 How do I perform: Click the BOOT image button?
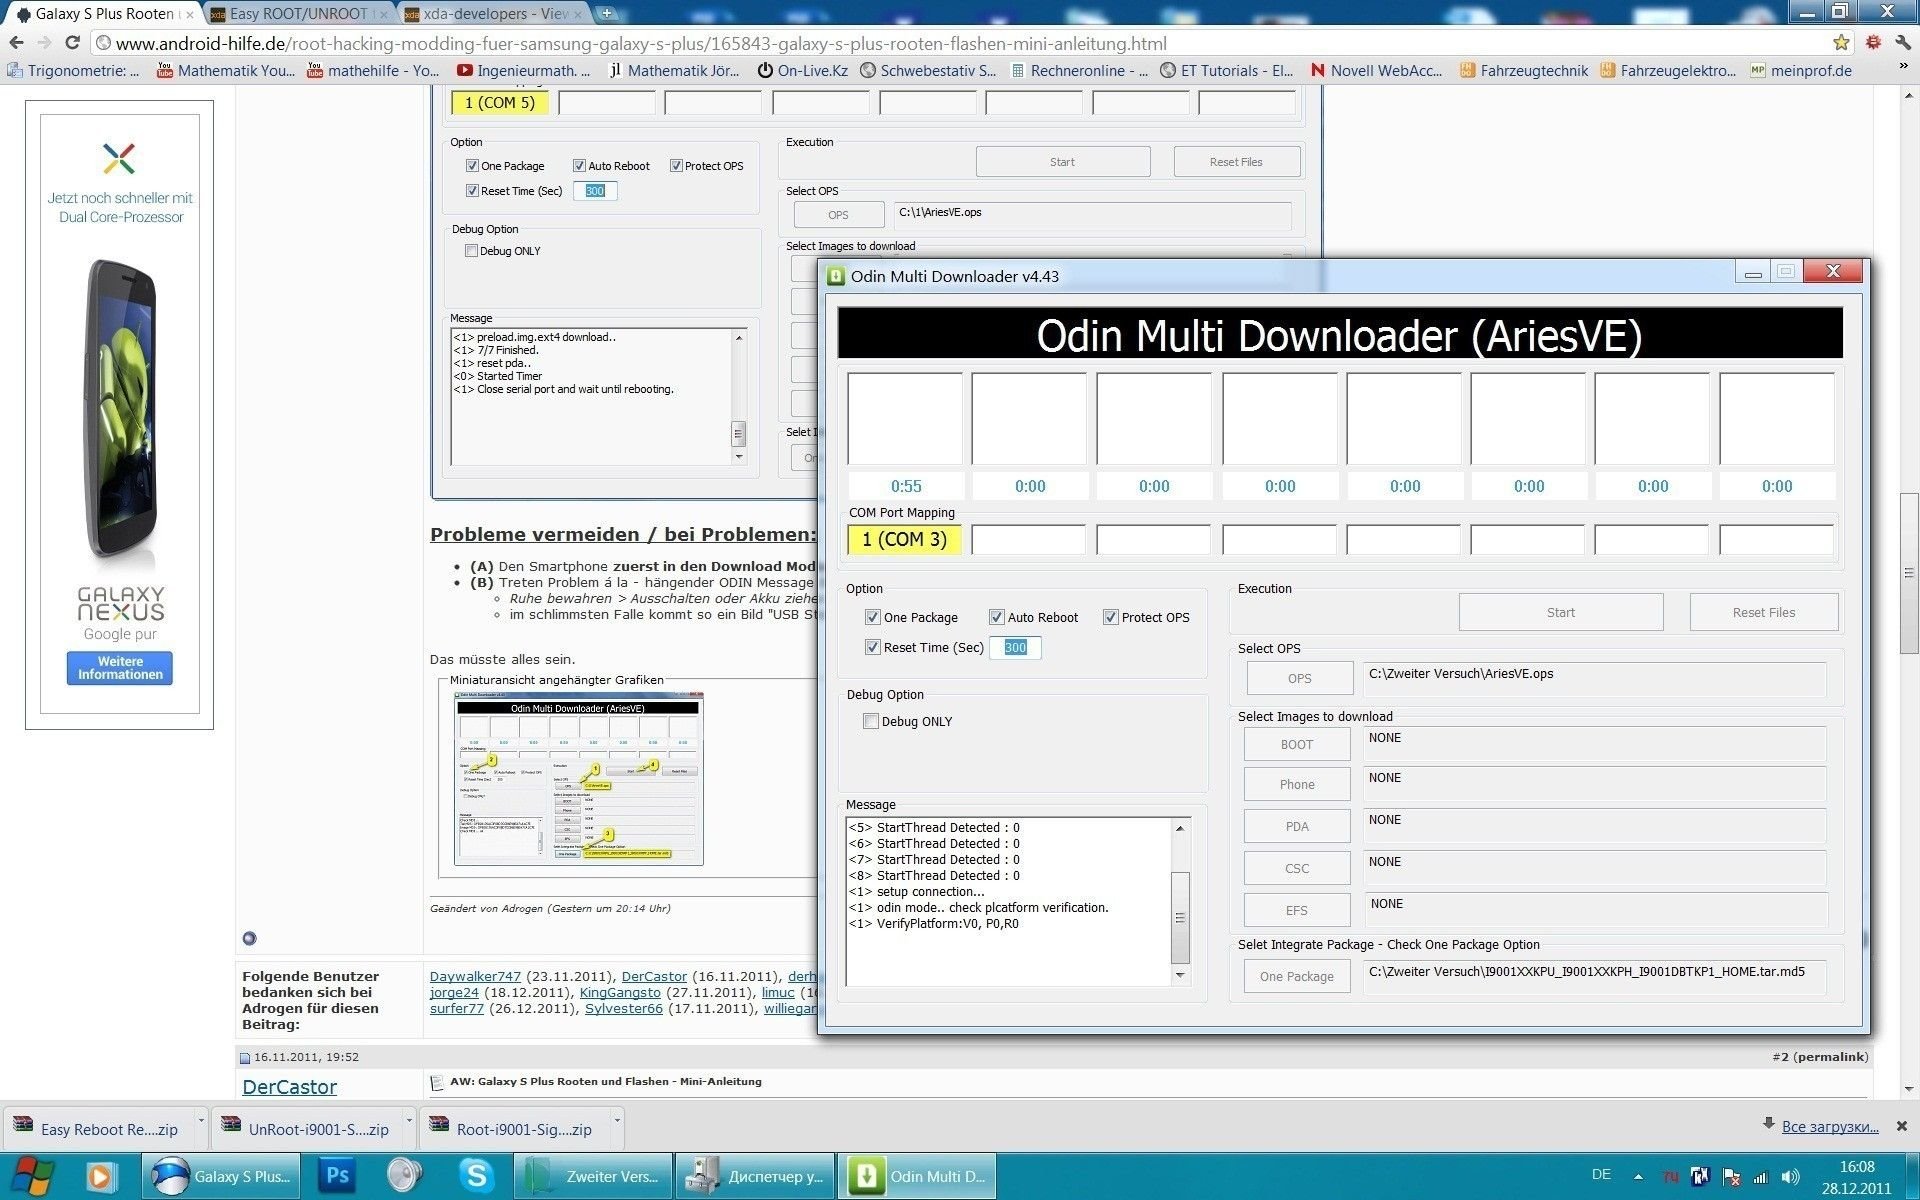coord(1296,744)
